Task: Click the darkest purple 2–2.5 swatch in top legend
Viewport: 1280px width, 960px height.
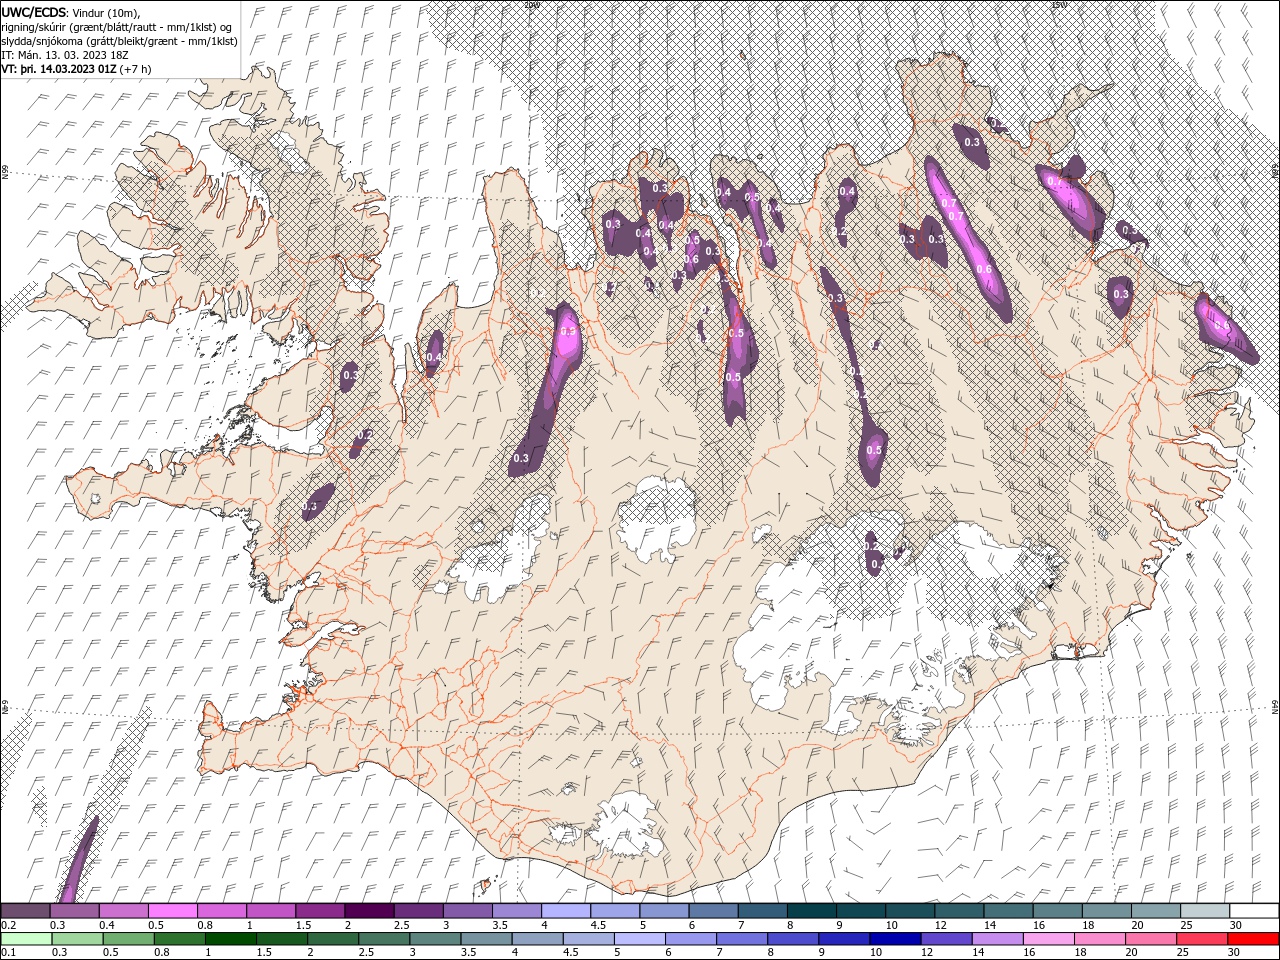Action: click(x=368, y=911)
